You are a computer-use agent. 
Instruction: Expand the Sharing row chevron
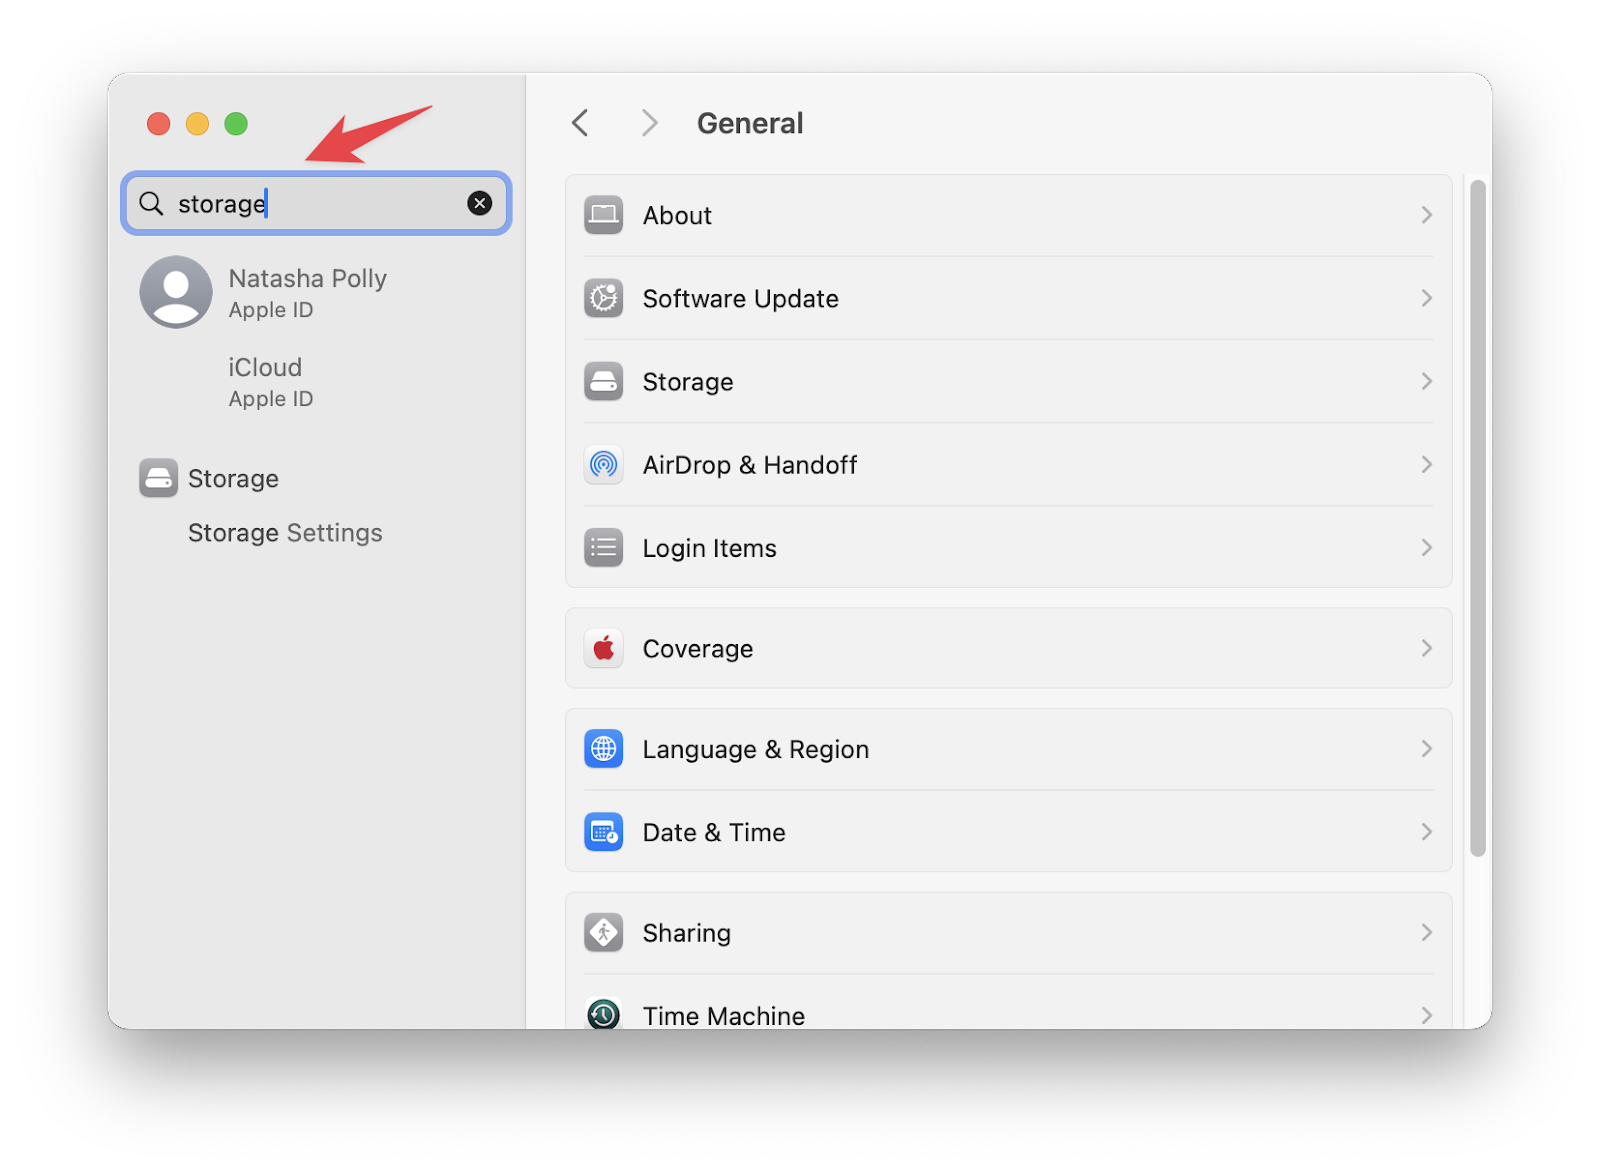coord(1427,932)
